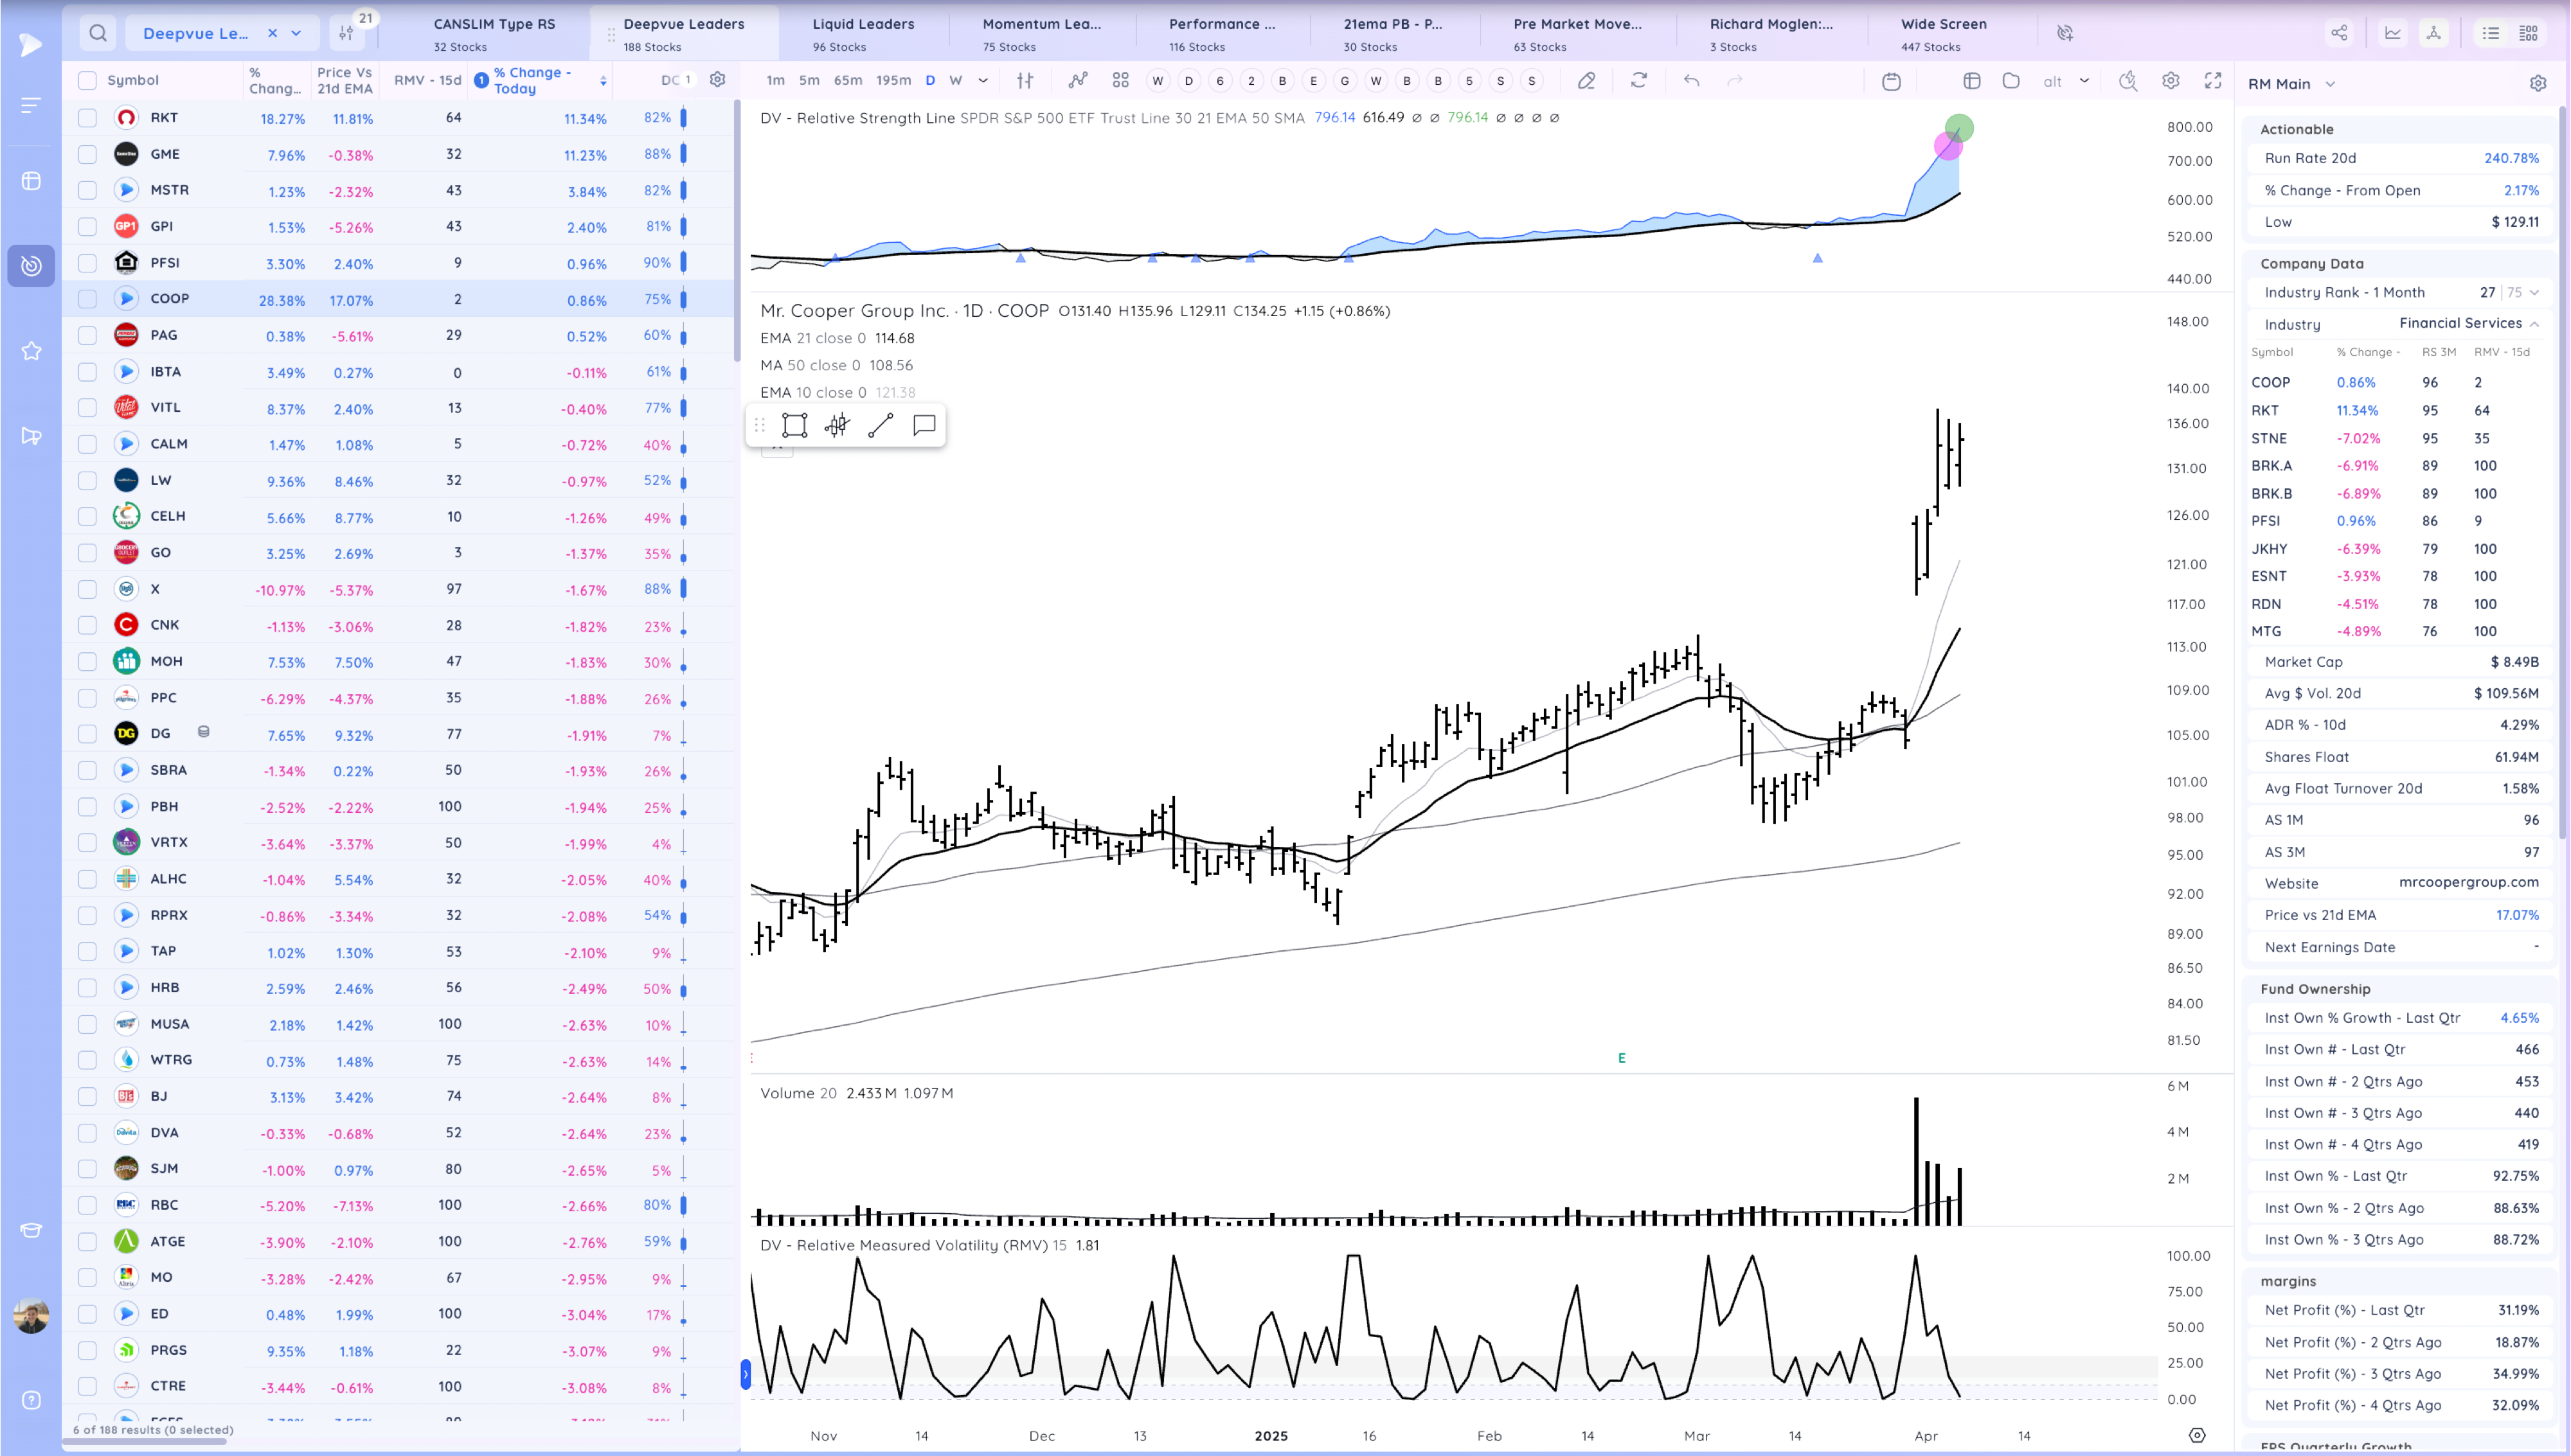The image size is (2571, 1456).
Task: Check the GME row checkbox
Action: point(88,154)
